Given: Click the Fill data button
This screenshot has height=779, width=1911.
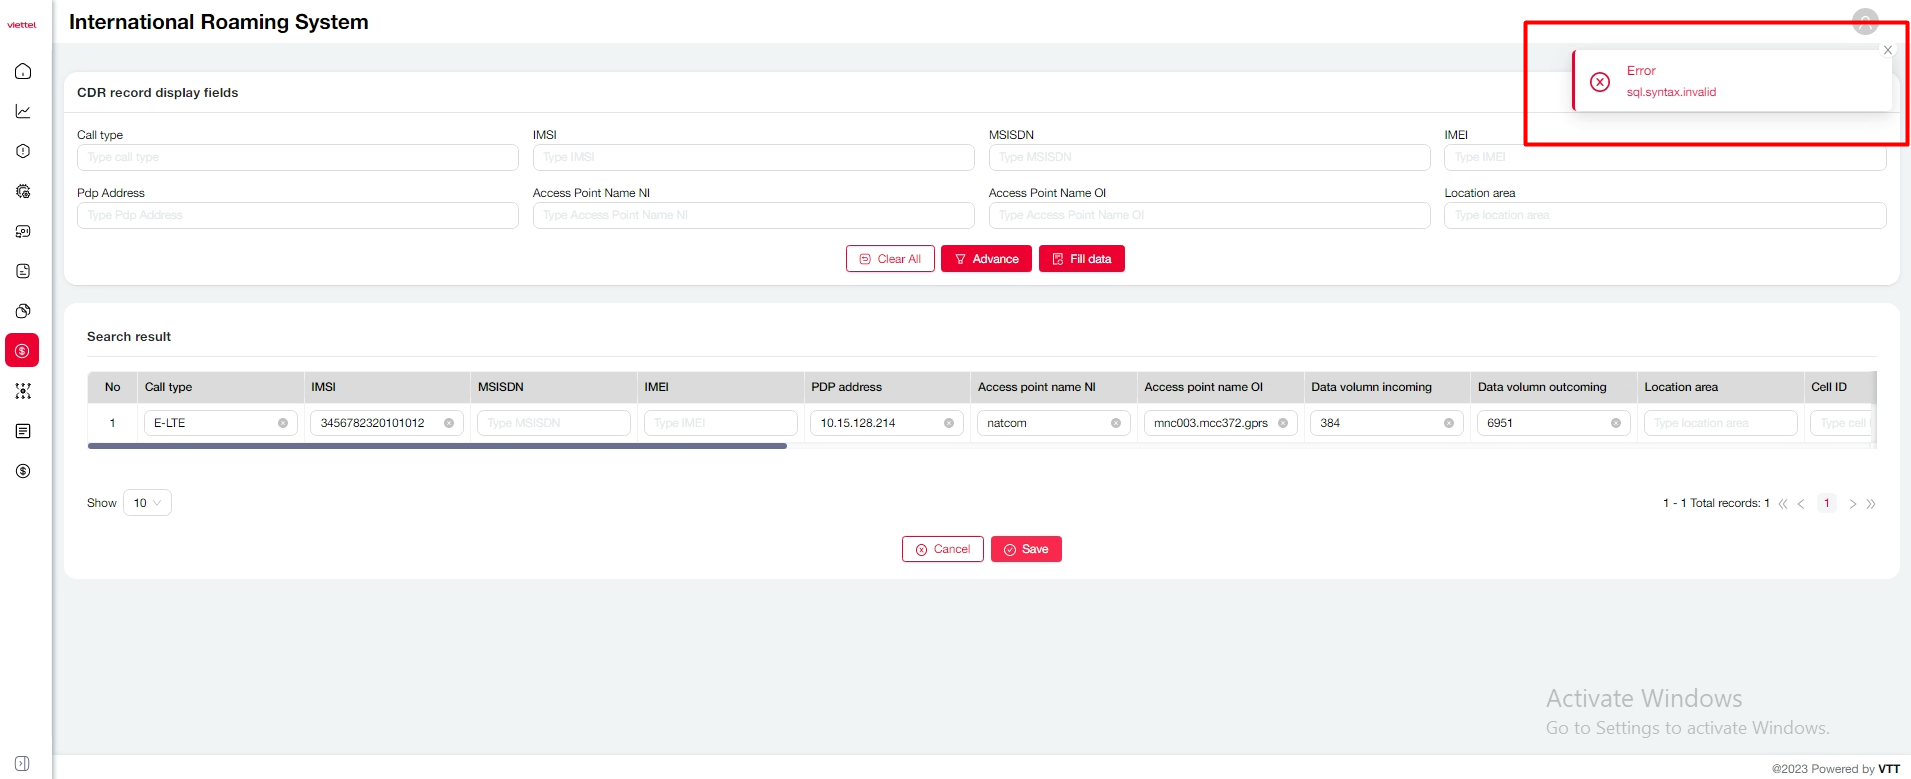Looking at the screenshot, I should (1081, 259).
